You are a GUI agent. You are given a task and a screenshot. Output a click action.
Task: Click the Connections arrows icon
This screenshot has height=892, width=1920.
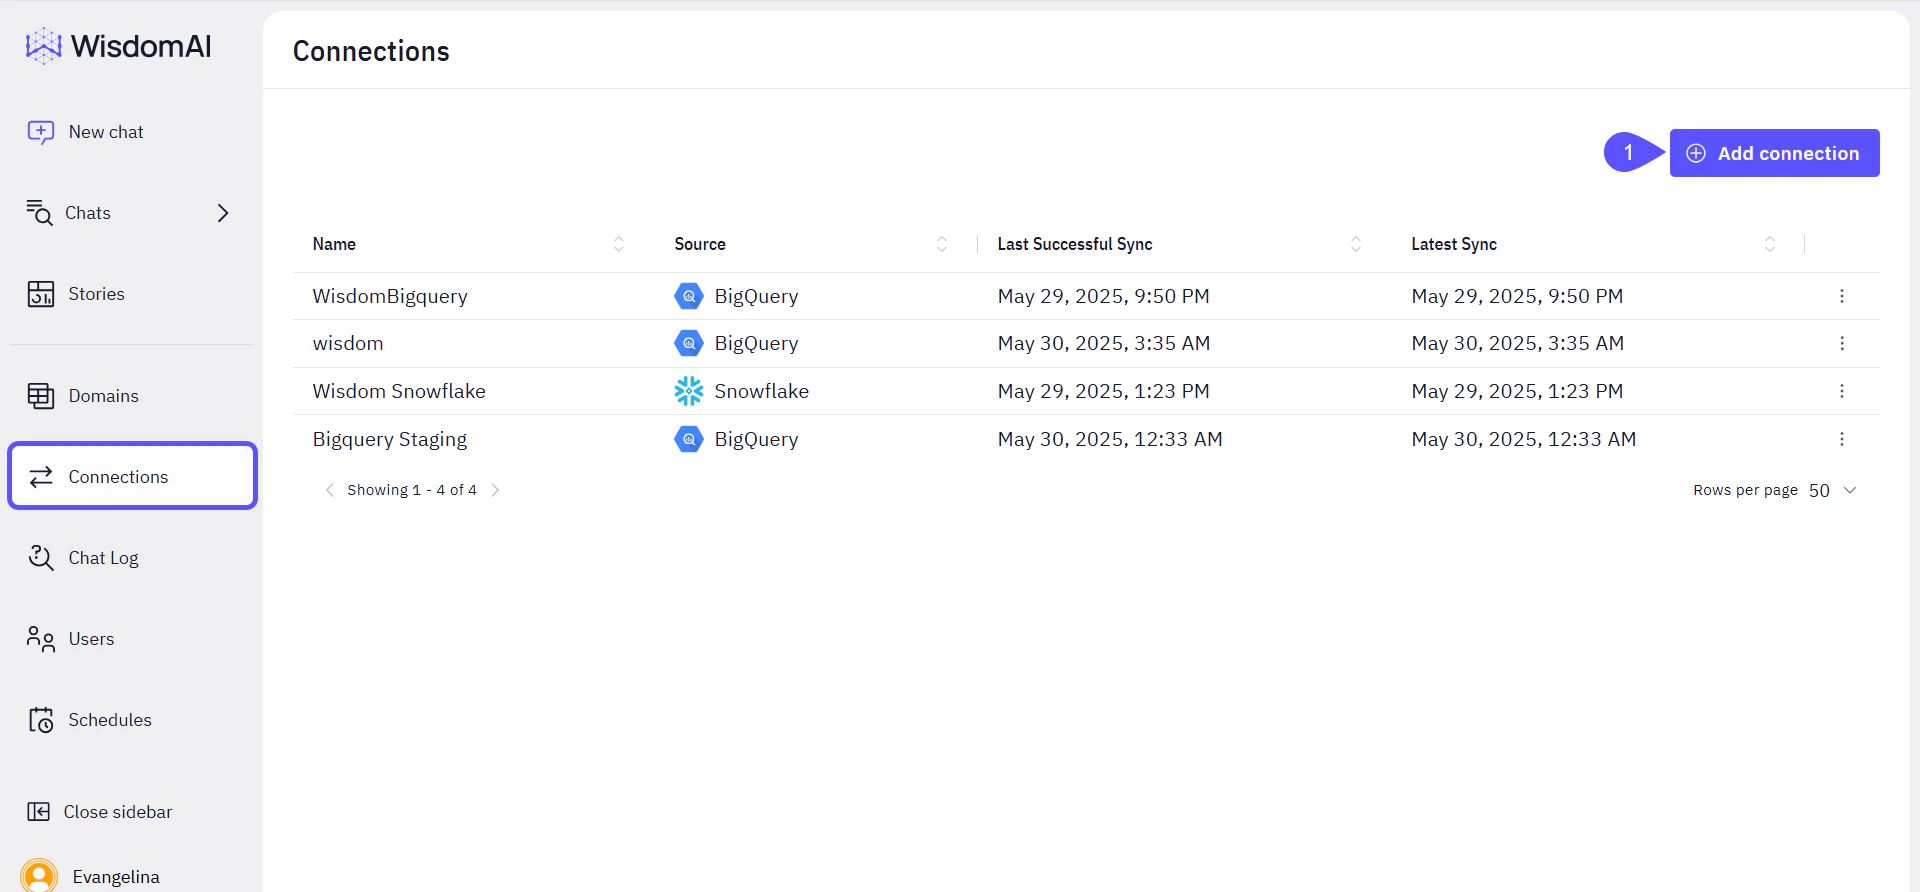pos(41,477)
